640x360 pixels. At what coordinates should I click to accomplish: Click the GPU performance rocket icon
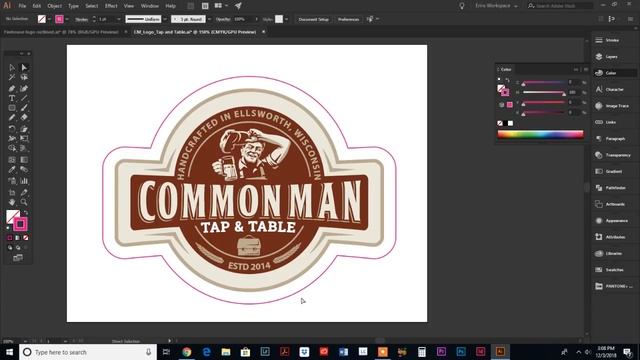[238, 6]
